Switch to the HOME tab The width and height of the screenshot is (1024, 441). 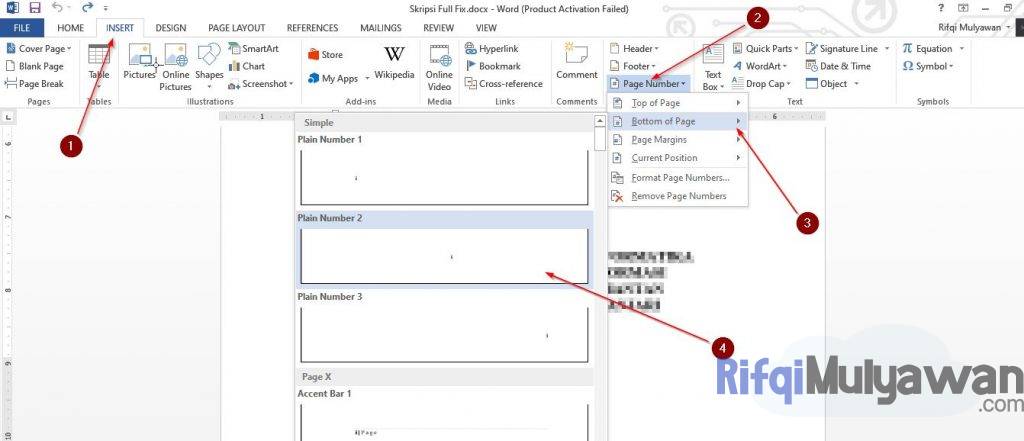coord(71,28)
